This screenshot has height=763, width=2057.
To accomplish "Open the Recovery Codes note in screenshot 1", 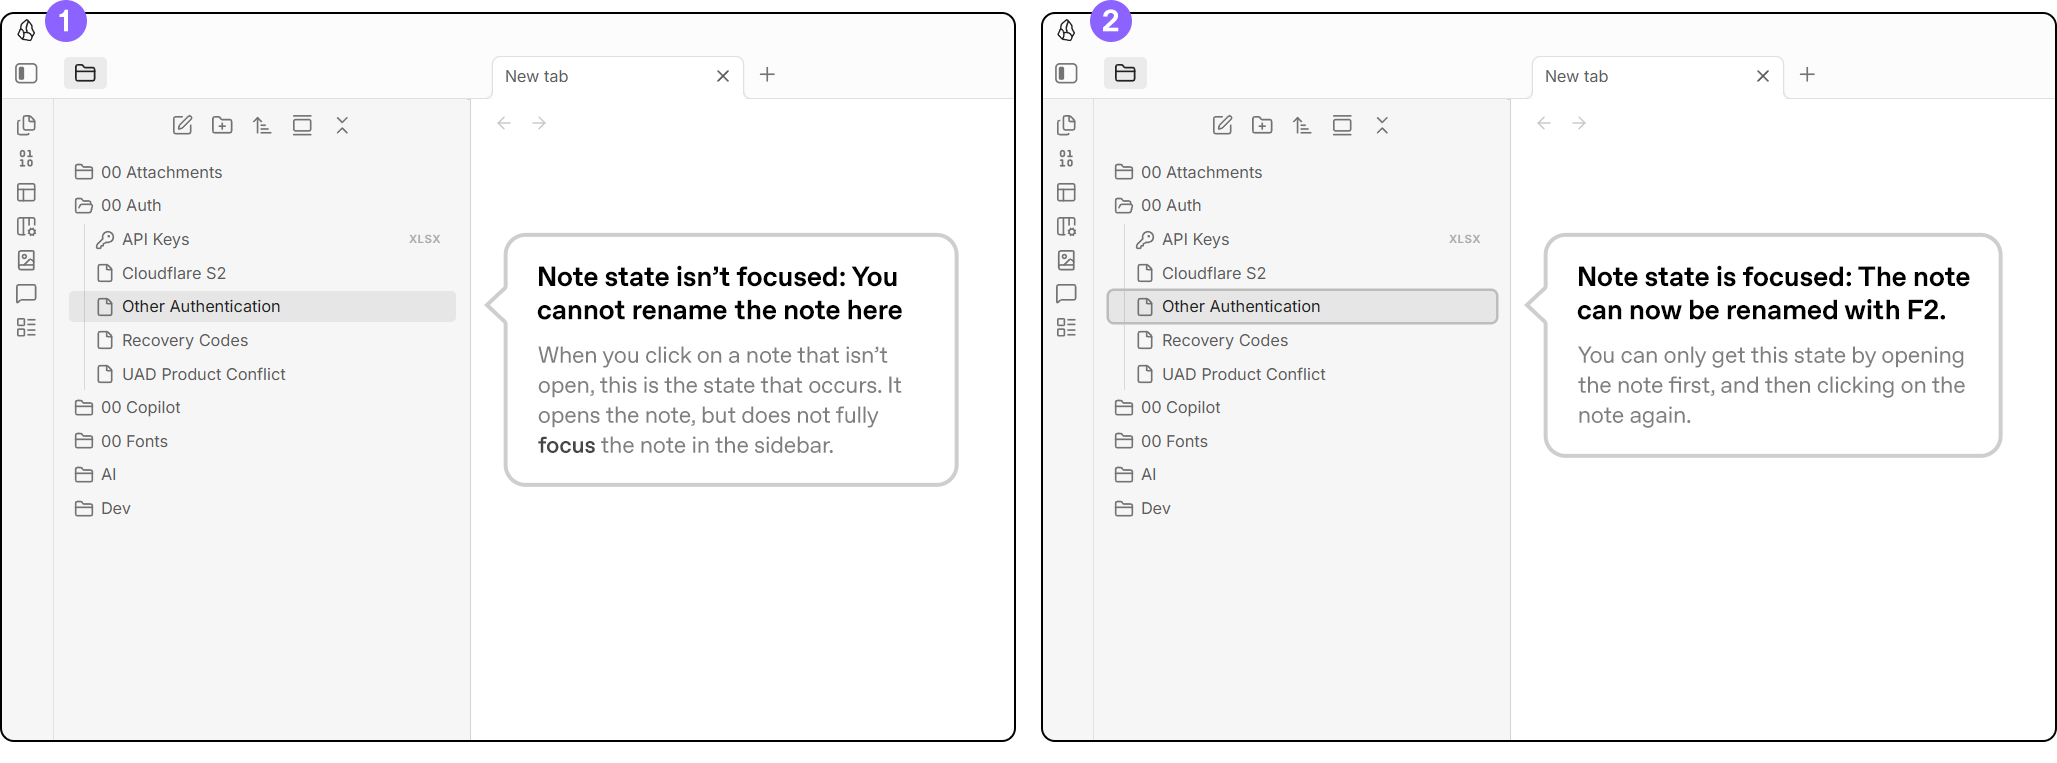I will (185, 340).
